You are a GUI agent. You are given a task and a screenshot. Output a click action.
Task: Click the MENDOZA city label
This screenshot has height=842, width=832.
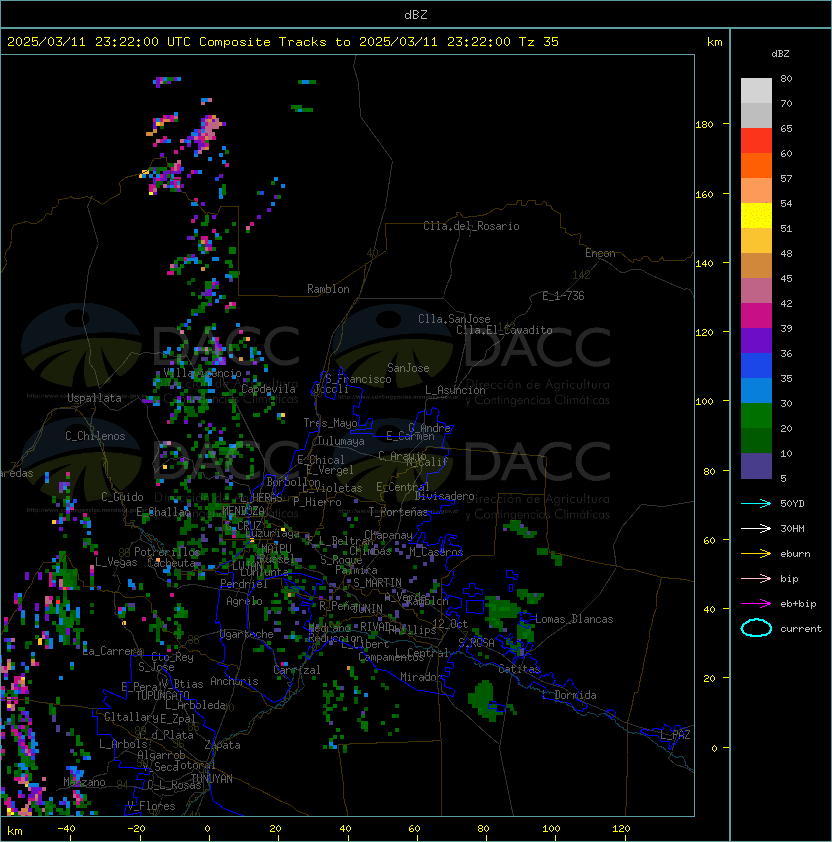243,510
